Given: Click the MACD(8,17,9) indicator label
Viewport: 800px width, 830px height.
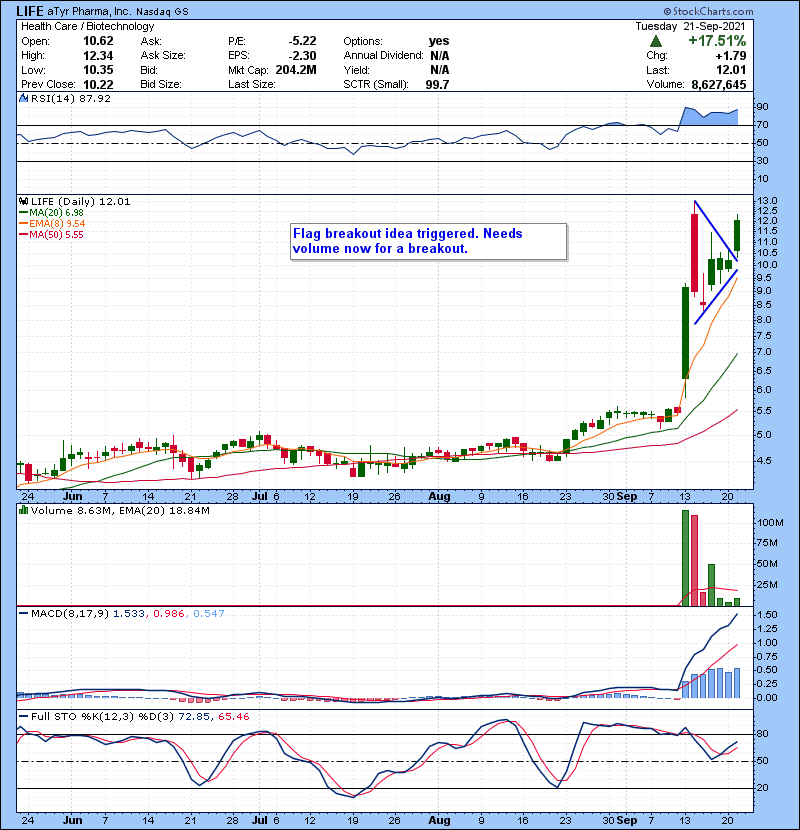Looking at the screenshot, I should (x=70, y=614).
